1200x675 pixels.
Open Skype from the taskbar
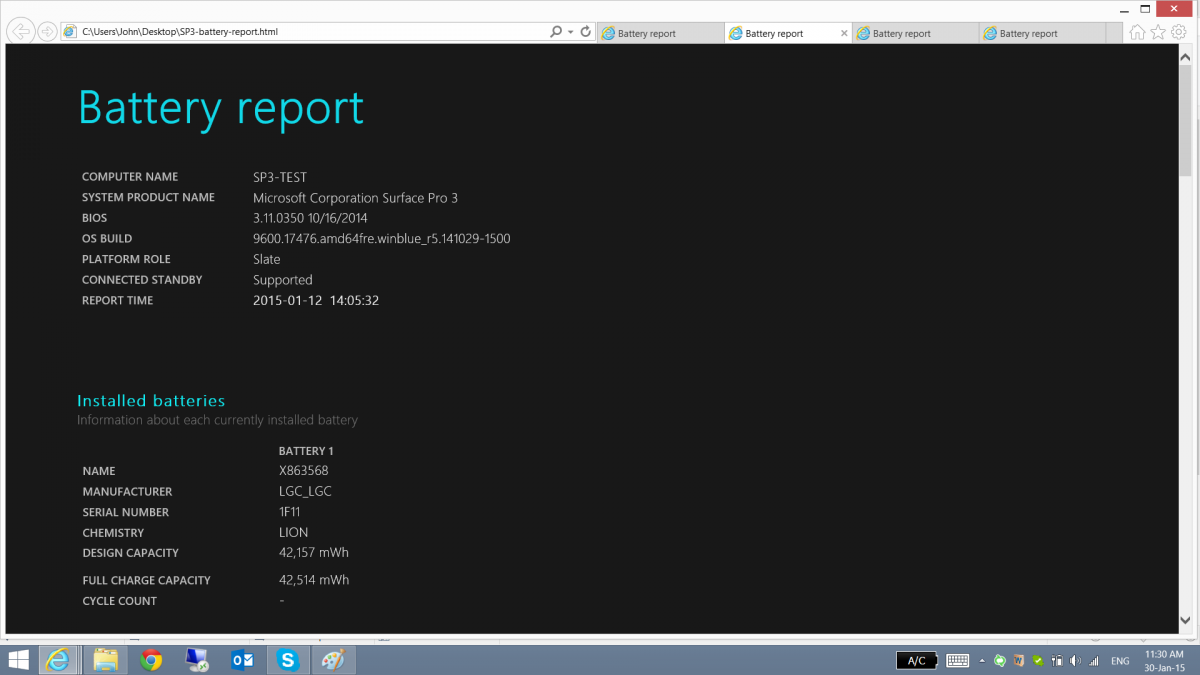[x=289, y=660]
